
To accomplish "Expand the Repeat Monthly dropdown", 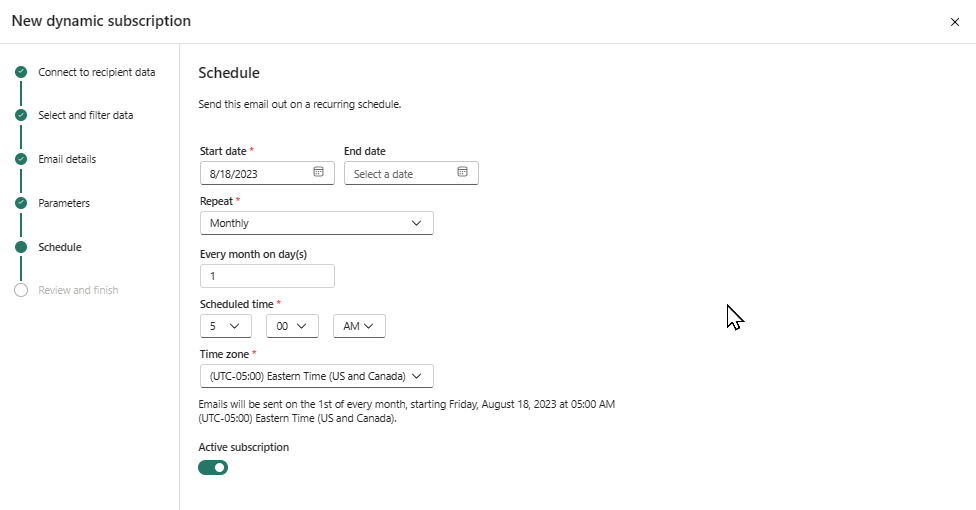I will tap(316, 223).
